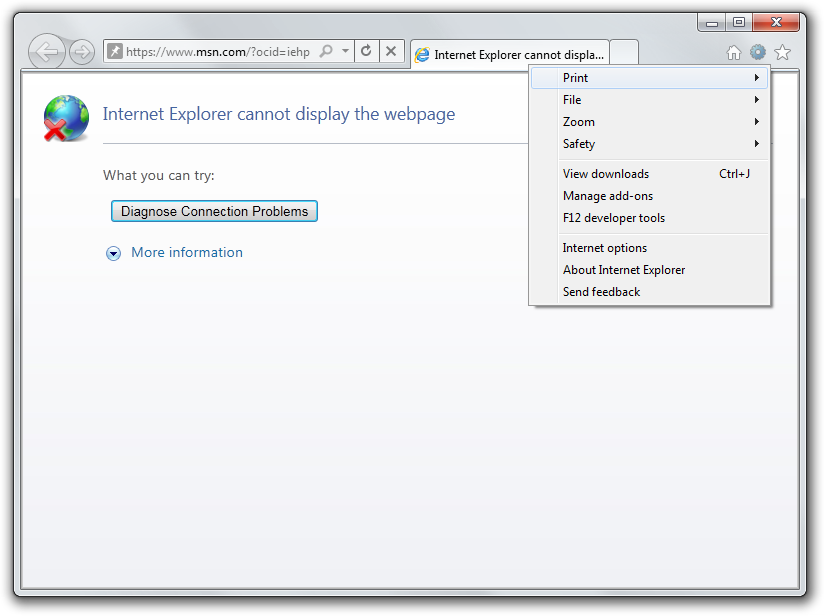Image resolution: width=826 pixels, height=616 pixels.
Task: Open the Safety submenu
Action: click(x=649, y=144)
